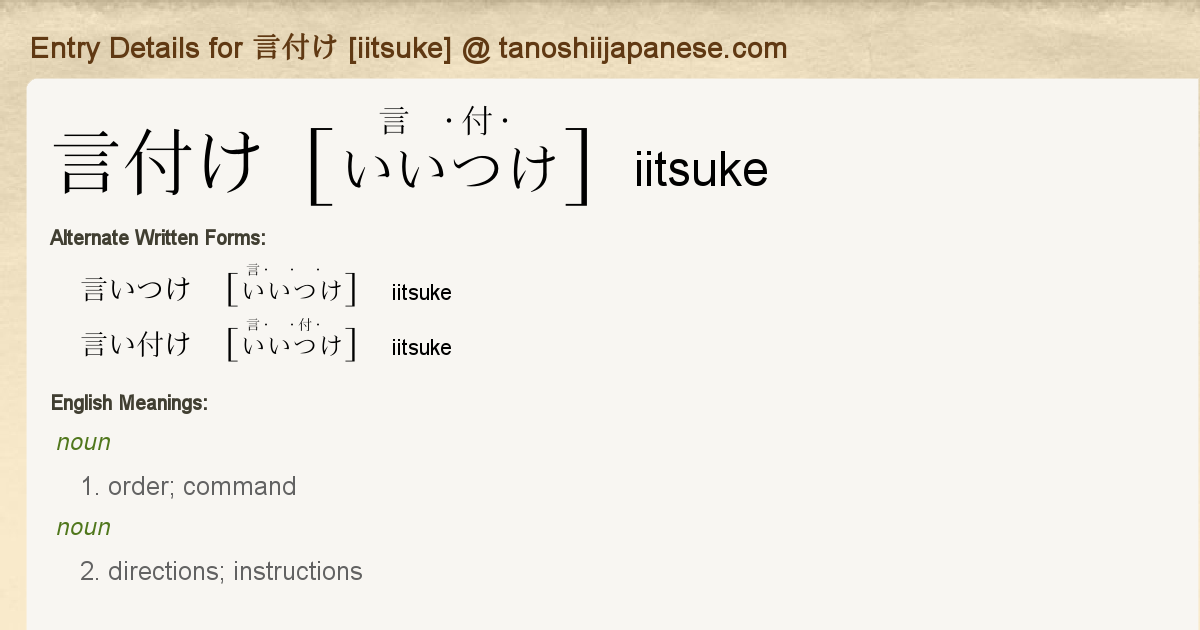Image resolution: width=1200 pixels, height=630 pixels.
Task: Click the Alternate Written Forms heading
Action: (x=157, y=238)
